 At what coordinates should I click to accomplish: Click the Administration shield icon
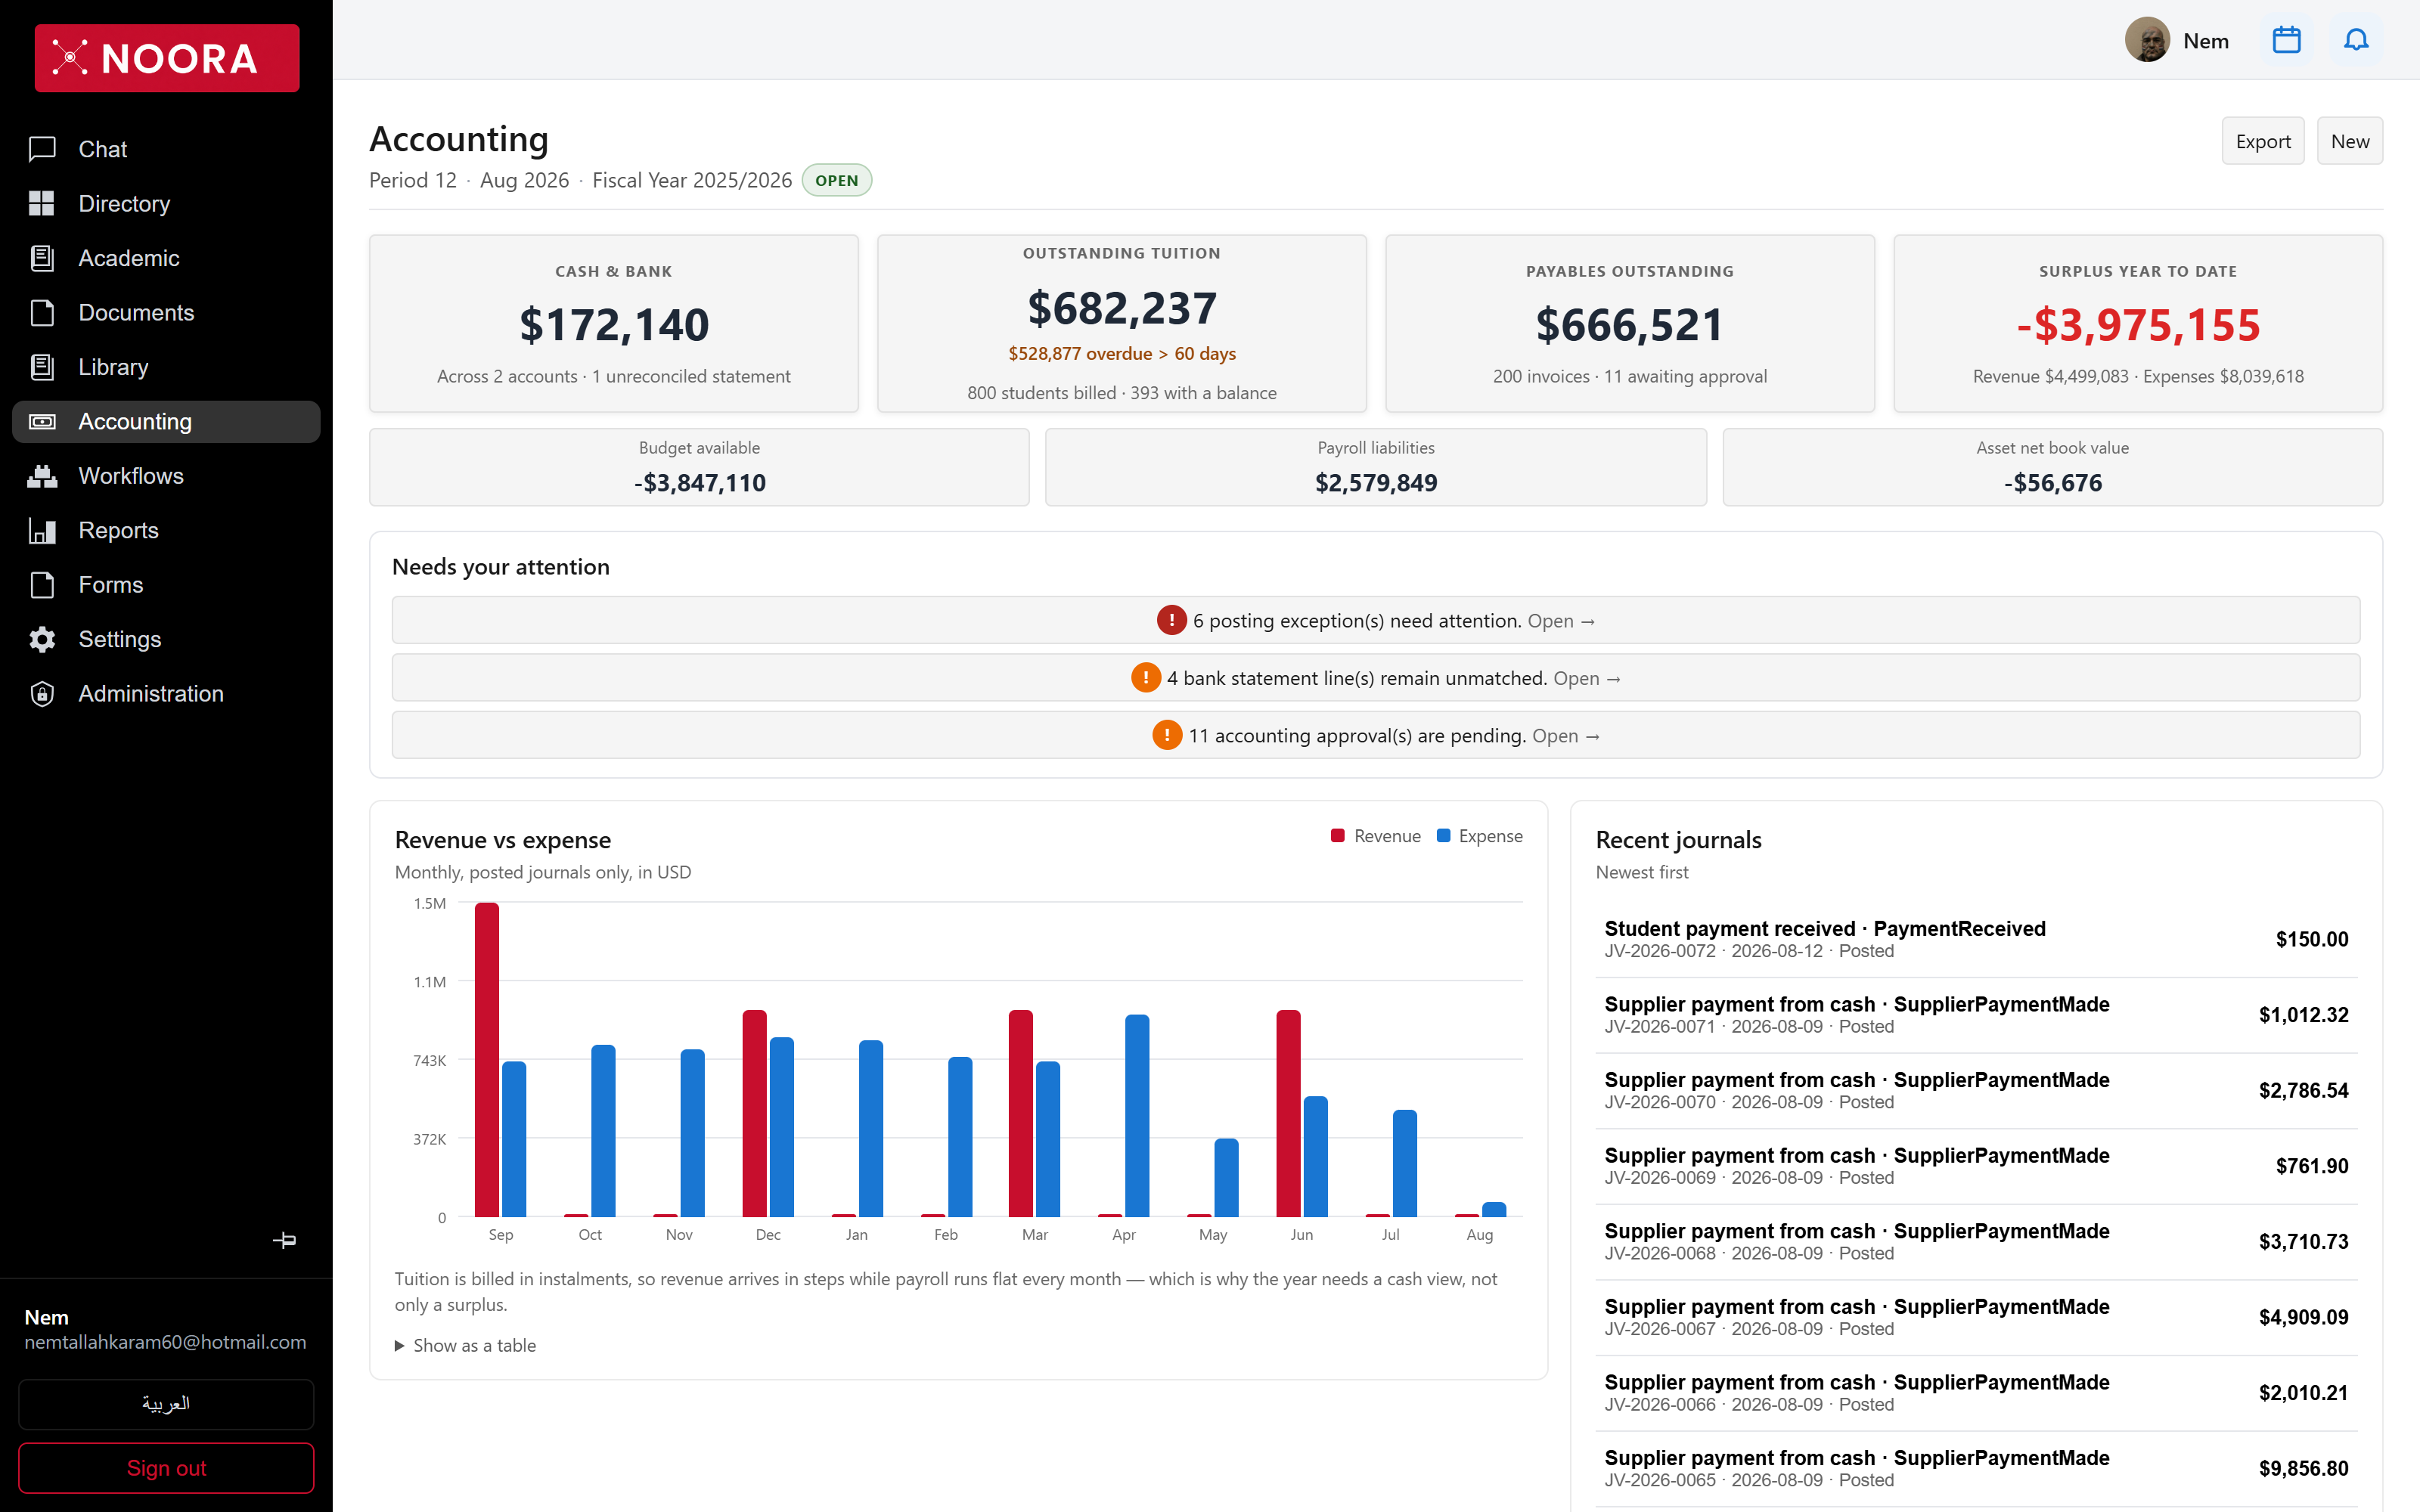[x=42, y=694]
